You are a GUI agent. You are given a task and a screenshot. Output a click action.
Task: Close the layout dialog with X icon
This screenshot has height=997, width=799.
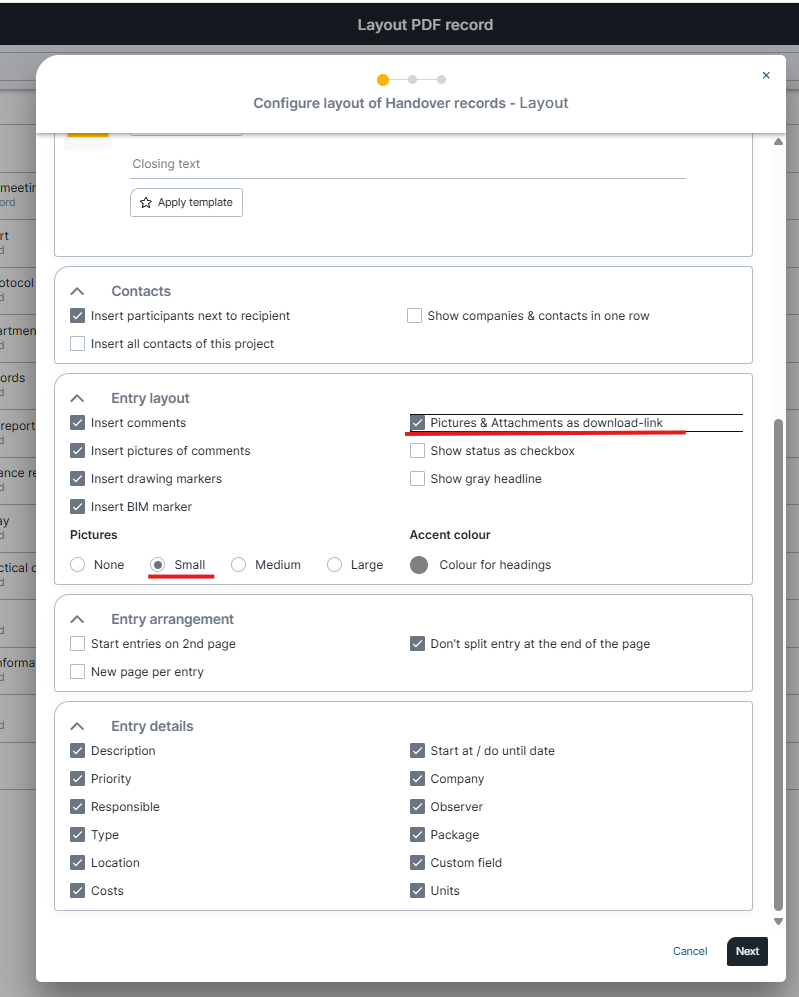click(766, 76)
